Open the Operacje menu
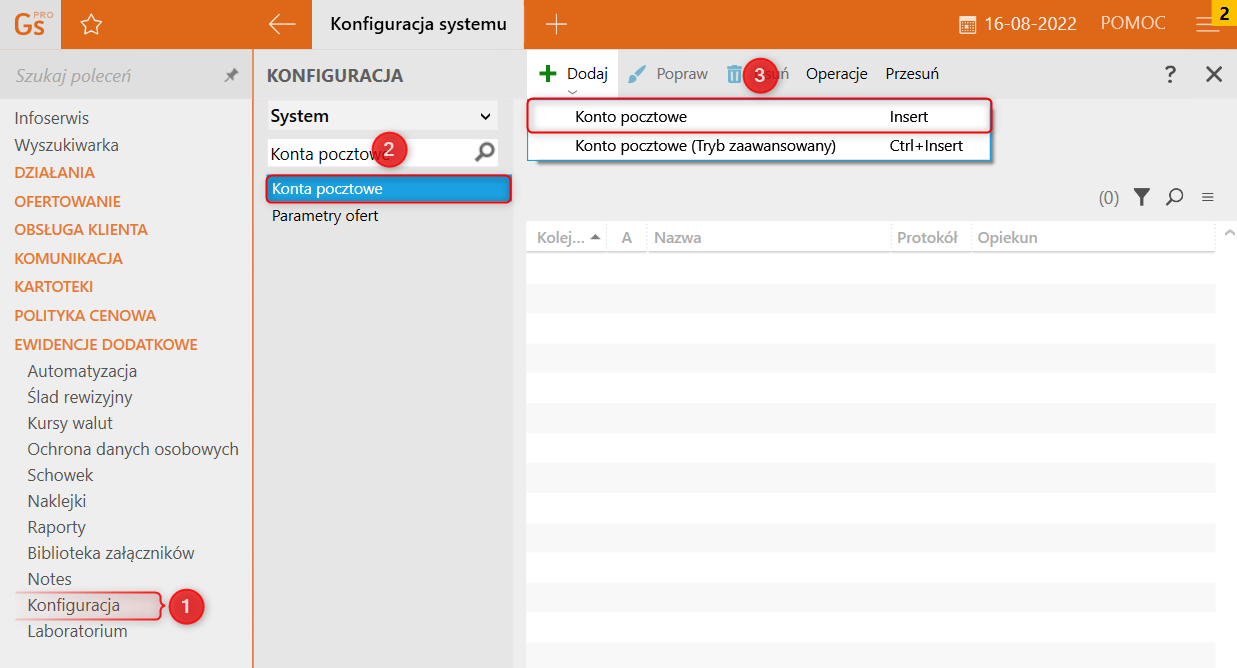 pyautogui.click(x=836, y=74)
